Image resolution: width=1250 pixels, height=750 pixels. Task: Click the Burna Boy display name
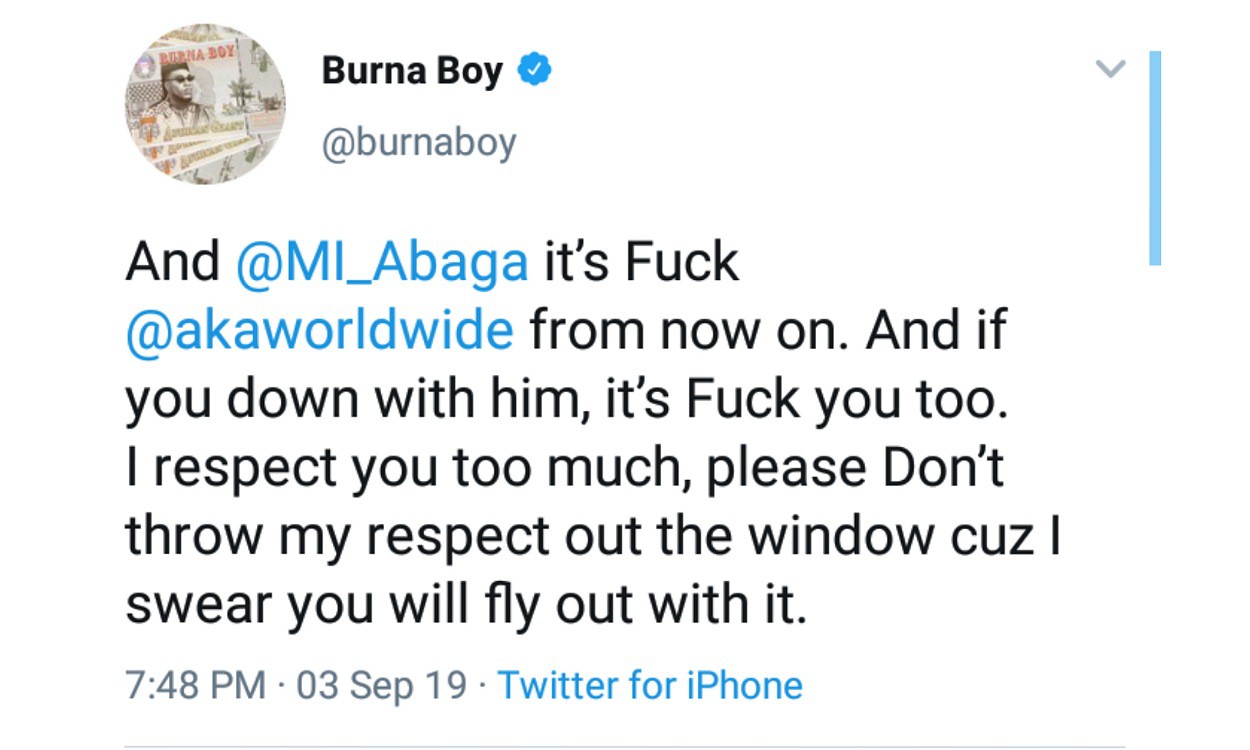(x=412, y=71)
